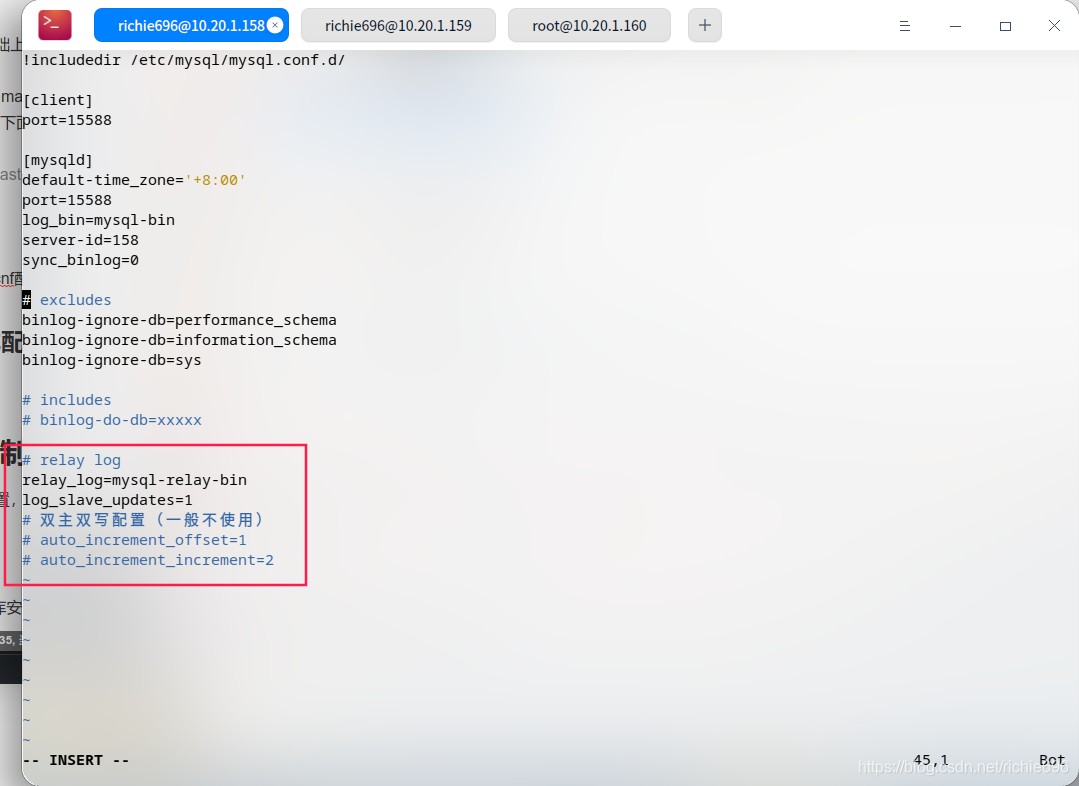The height and width of the screenshot is (786, 1079).
Task: Maximize the terminal window
Action: point(1005,26)
